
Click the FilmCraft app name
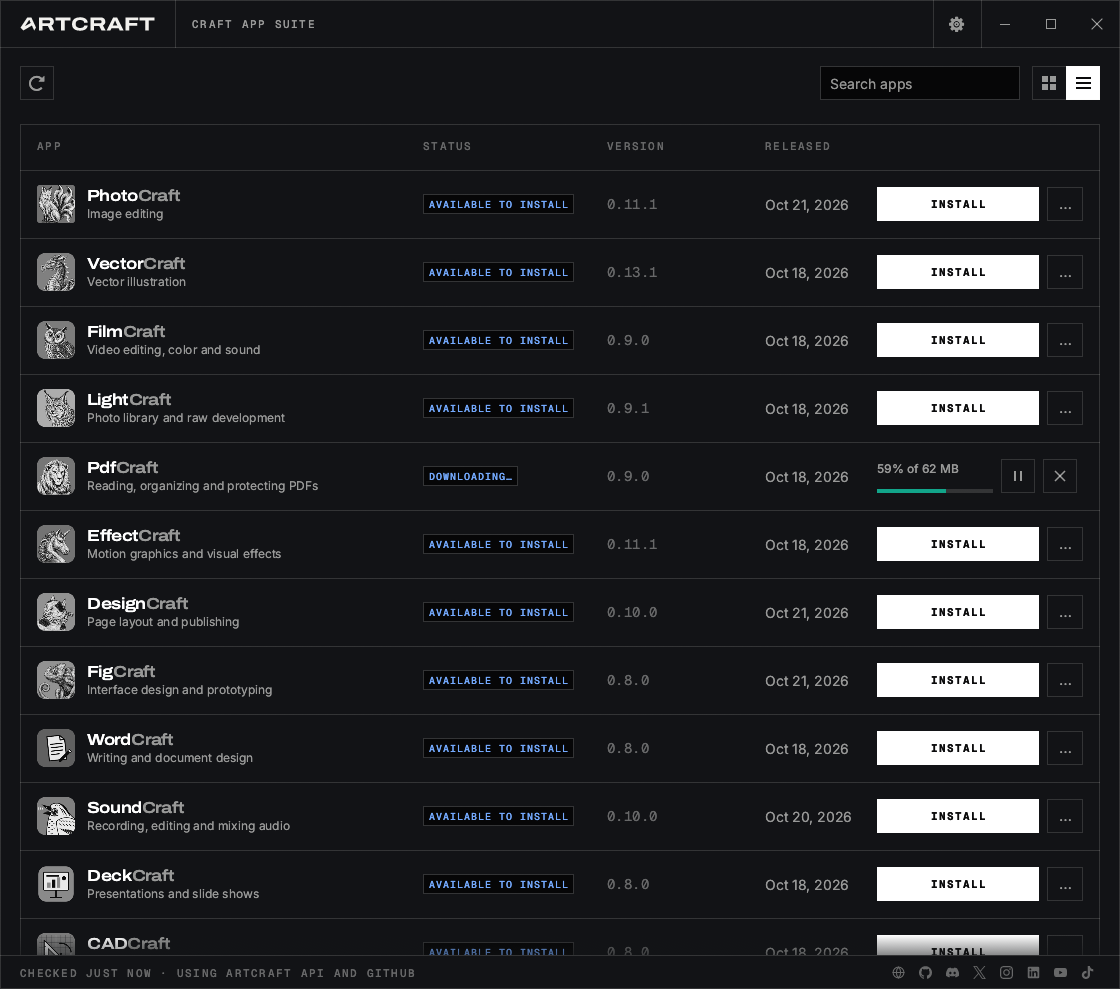pyautogui.click(x=126, y=331)
